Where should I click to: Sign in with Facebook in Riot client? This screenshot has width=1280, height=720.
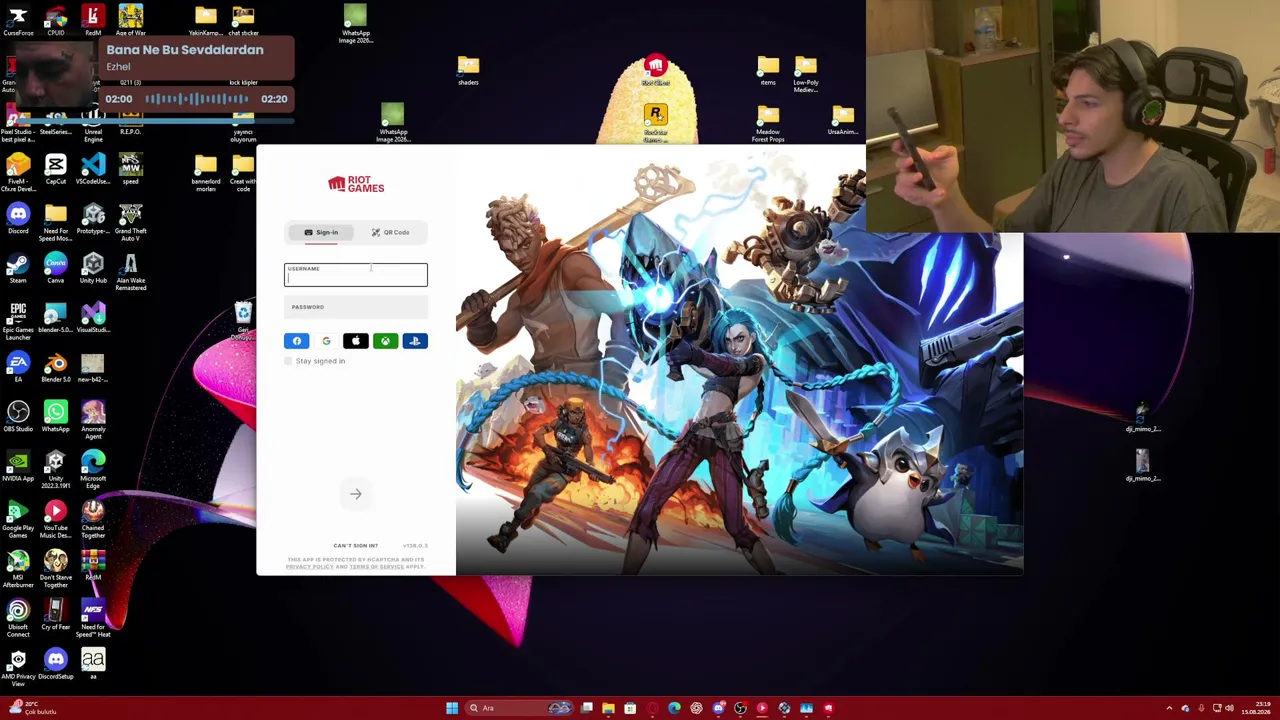[297, 341]
